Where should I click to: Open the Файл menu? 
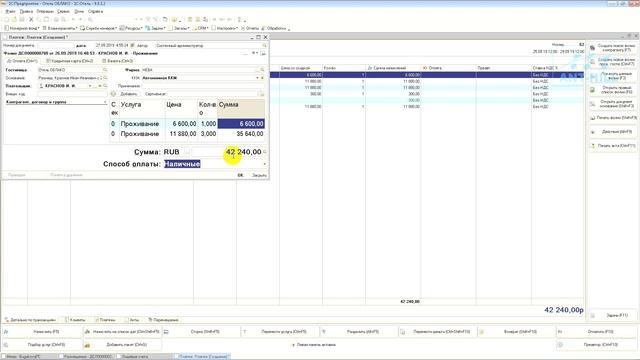point(10,11)
